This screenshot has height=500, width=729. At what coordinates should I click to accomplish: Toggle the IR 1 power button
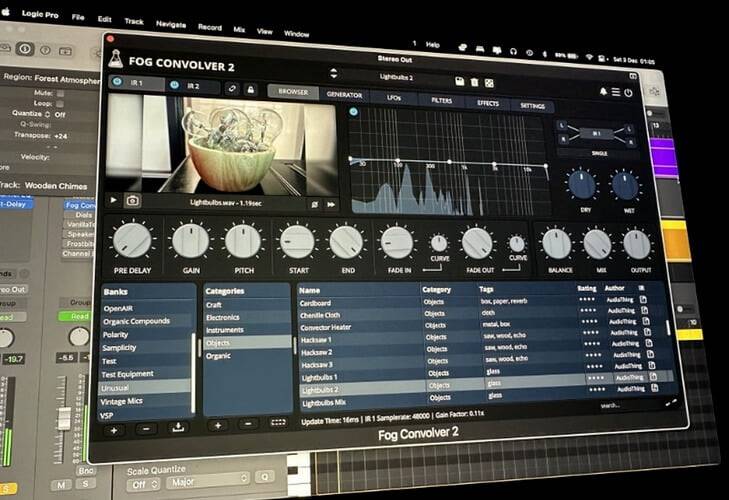point(117,82)
